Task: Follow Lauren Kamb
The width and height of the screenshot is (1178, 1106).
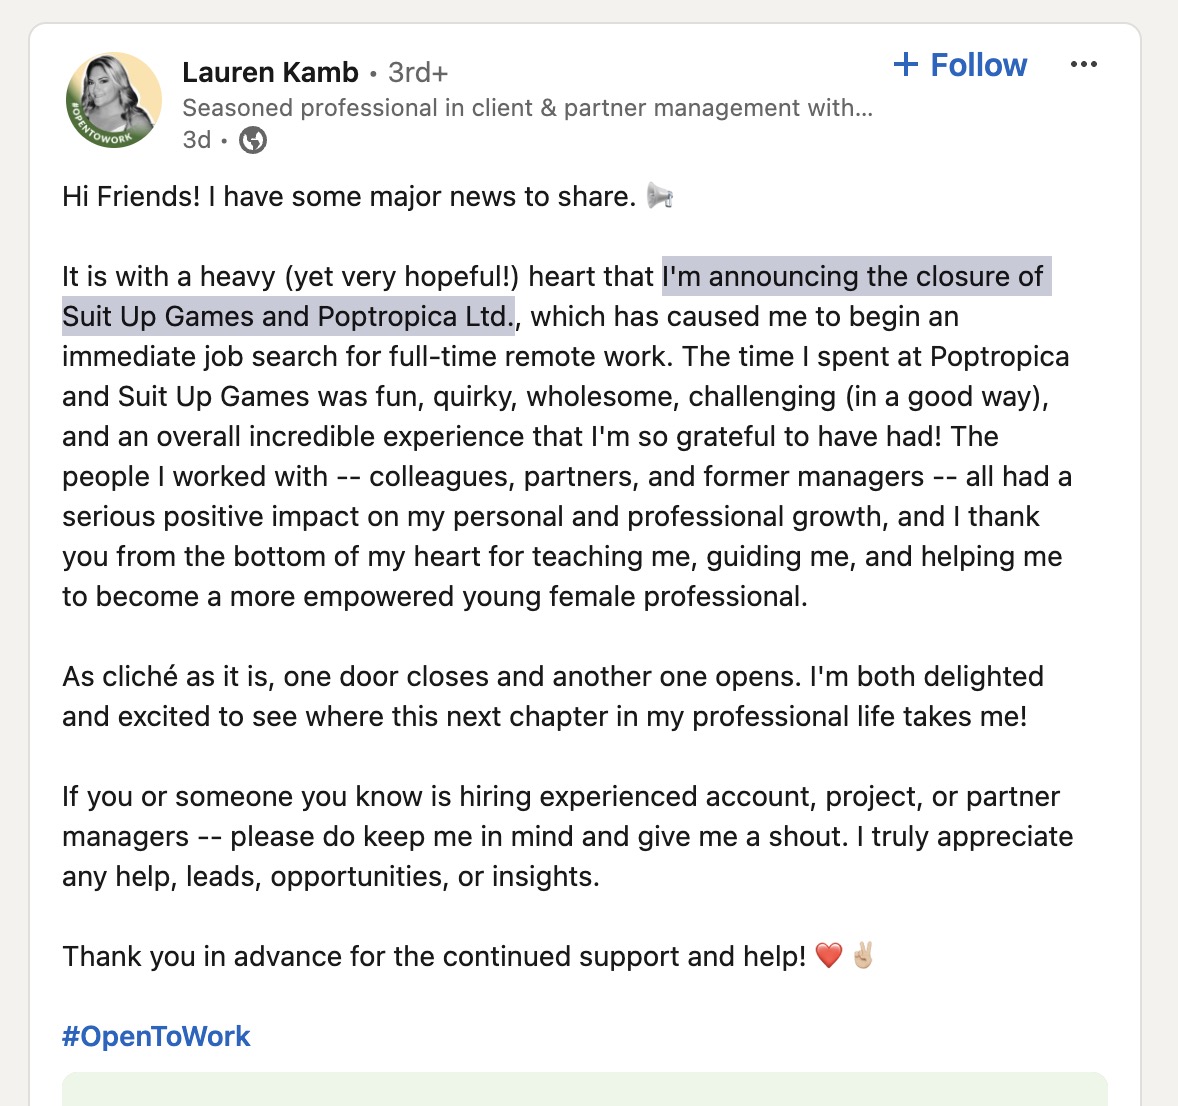Action: tap(977, 65)
